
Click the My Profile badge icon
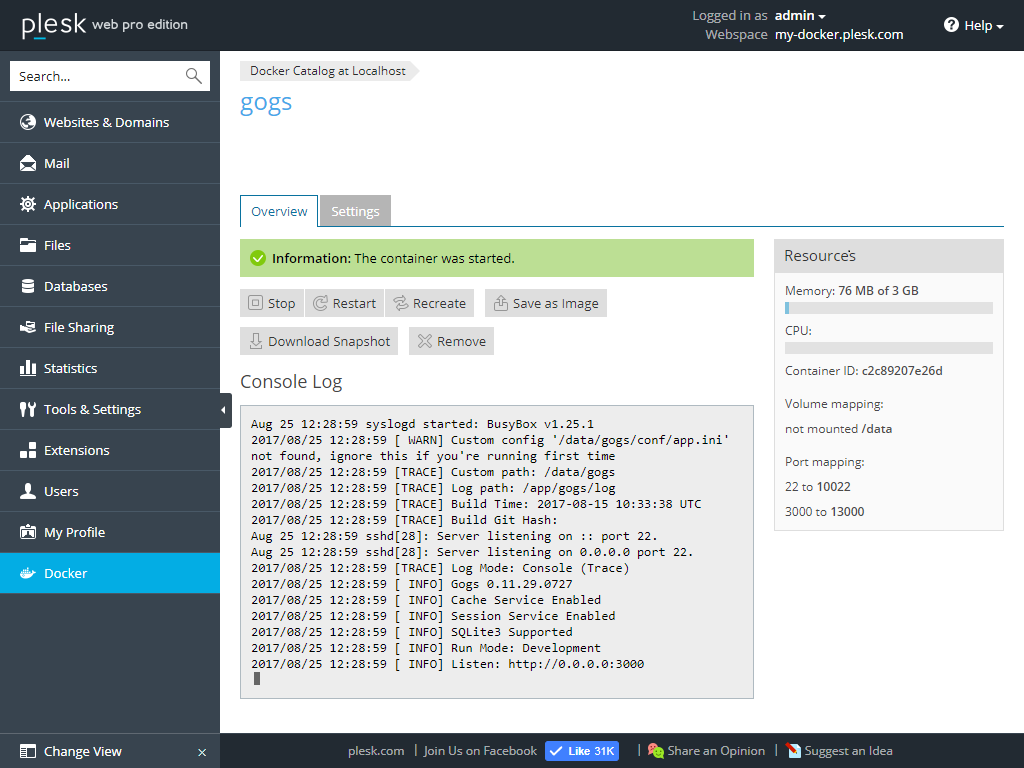pos(27,532)
